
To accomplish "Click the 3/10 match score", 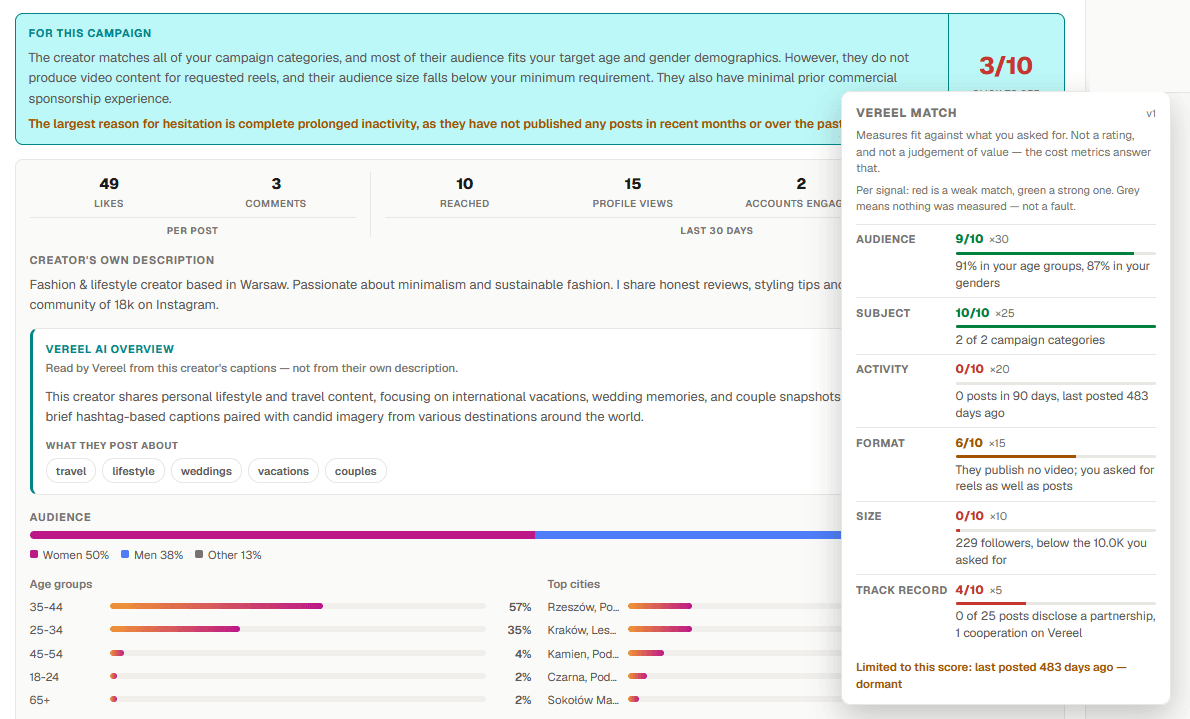I will [x=1006, y=65].
